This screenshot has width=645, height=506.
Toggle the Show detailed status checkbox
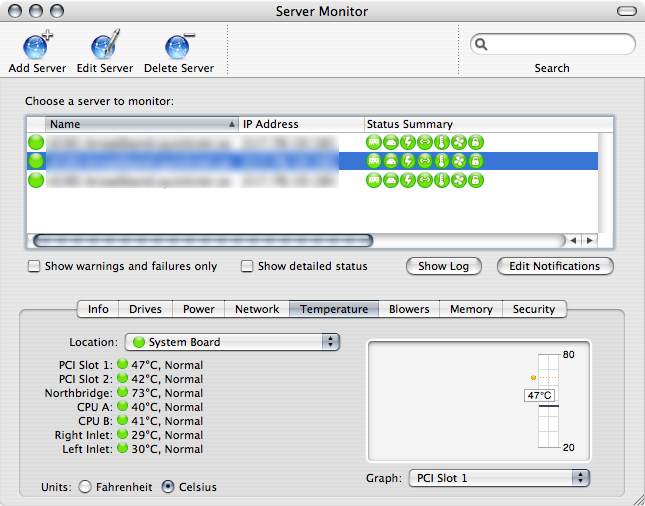[x=248, y=267]
